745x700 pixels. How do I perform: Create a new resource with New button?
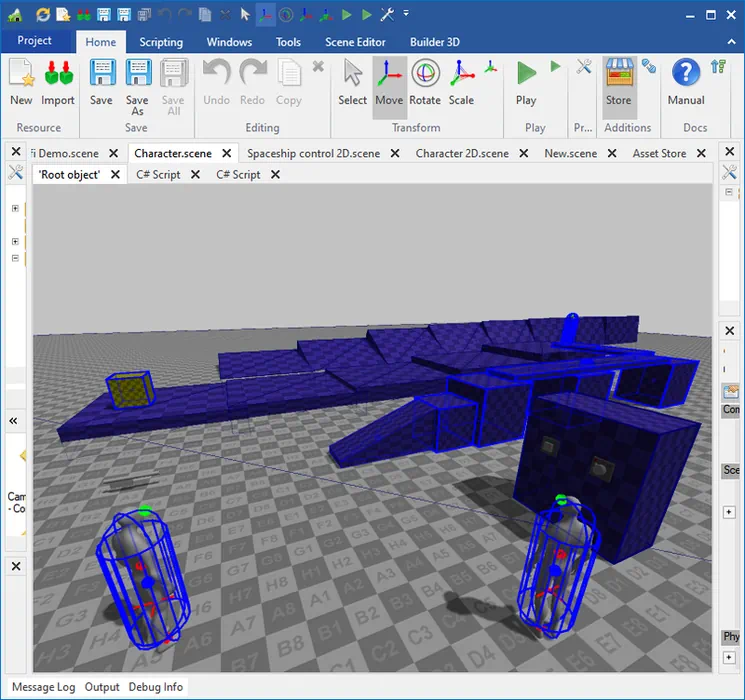[21, 82]
